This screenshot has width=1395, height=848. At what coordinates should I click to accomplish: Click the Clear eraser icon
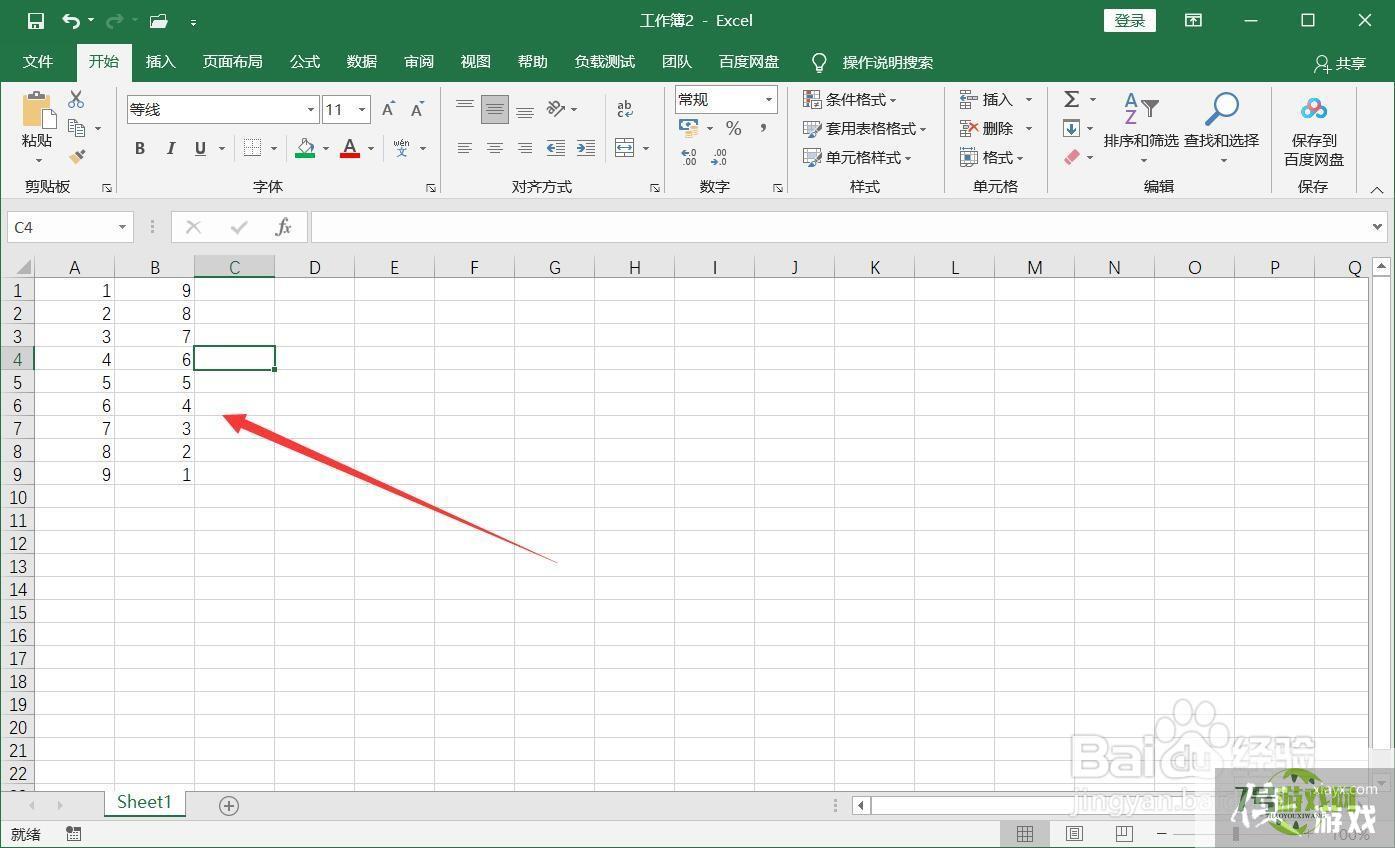[x=1071, y=157]
